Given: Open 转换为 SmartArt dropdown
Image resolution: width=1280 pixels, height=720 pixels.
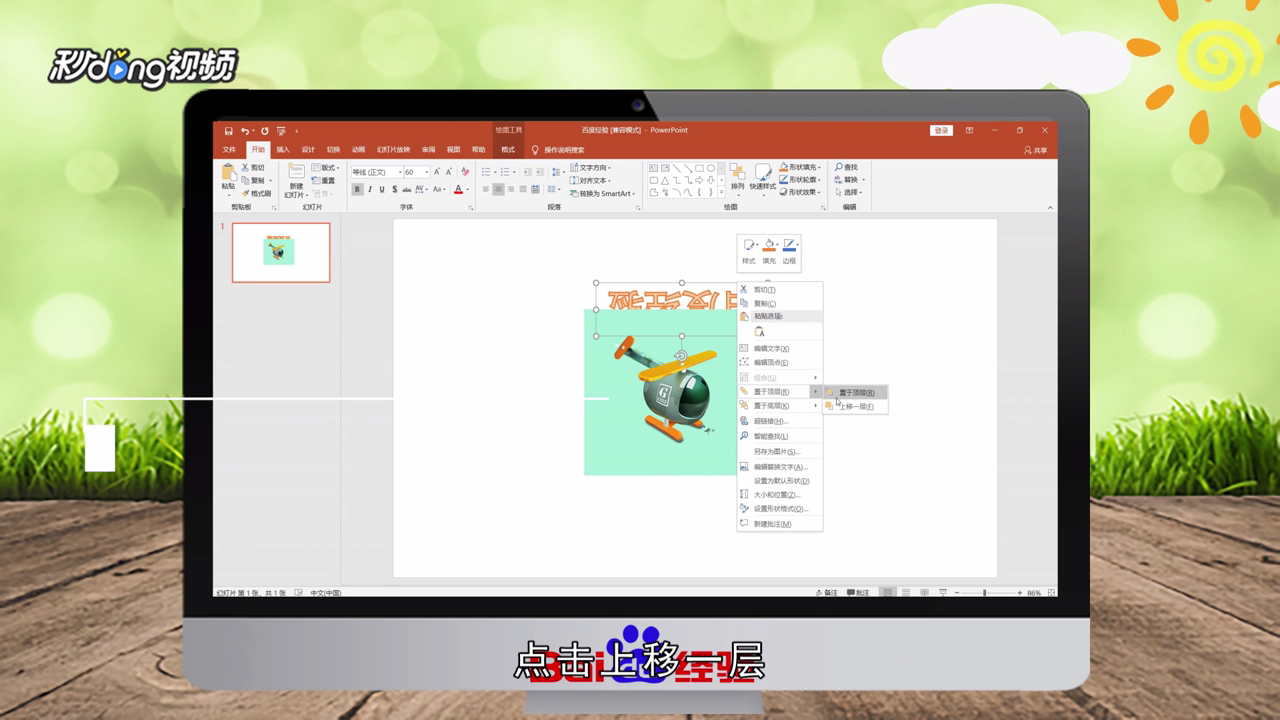Looking at the screenshot, I should [x=602, y=193].
